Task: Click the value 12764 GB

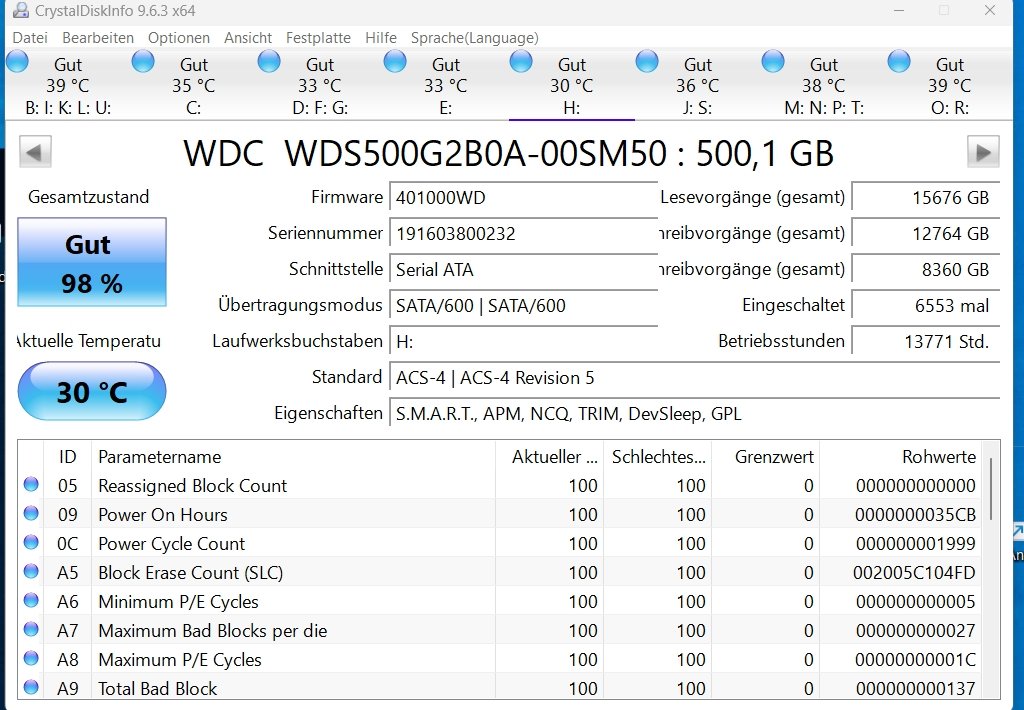Action: (925, 233)
